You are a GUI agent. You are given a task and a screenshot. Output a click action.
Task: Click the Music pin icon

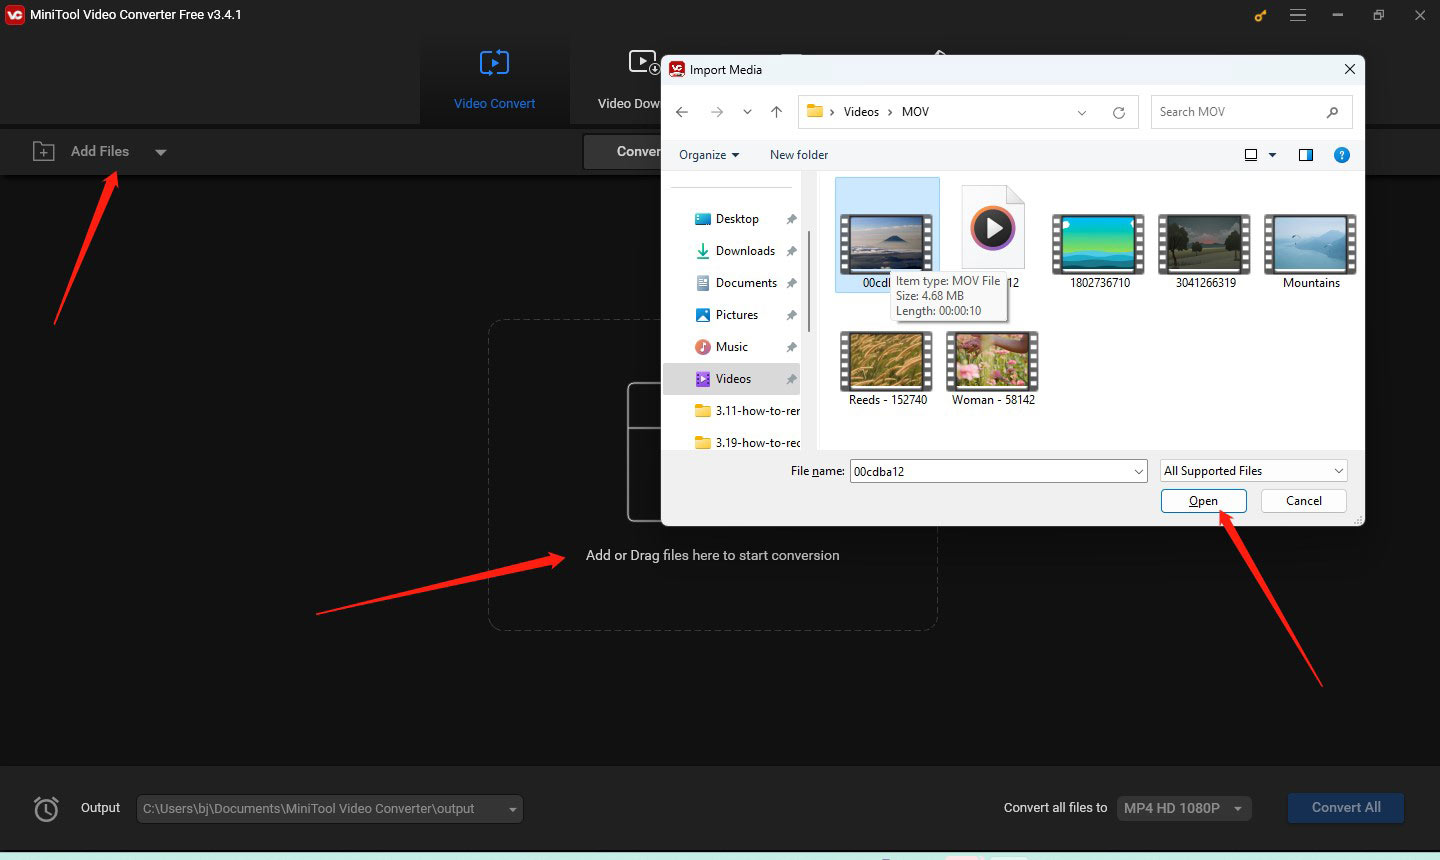coord(791,347)
